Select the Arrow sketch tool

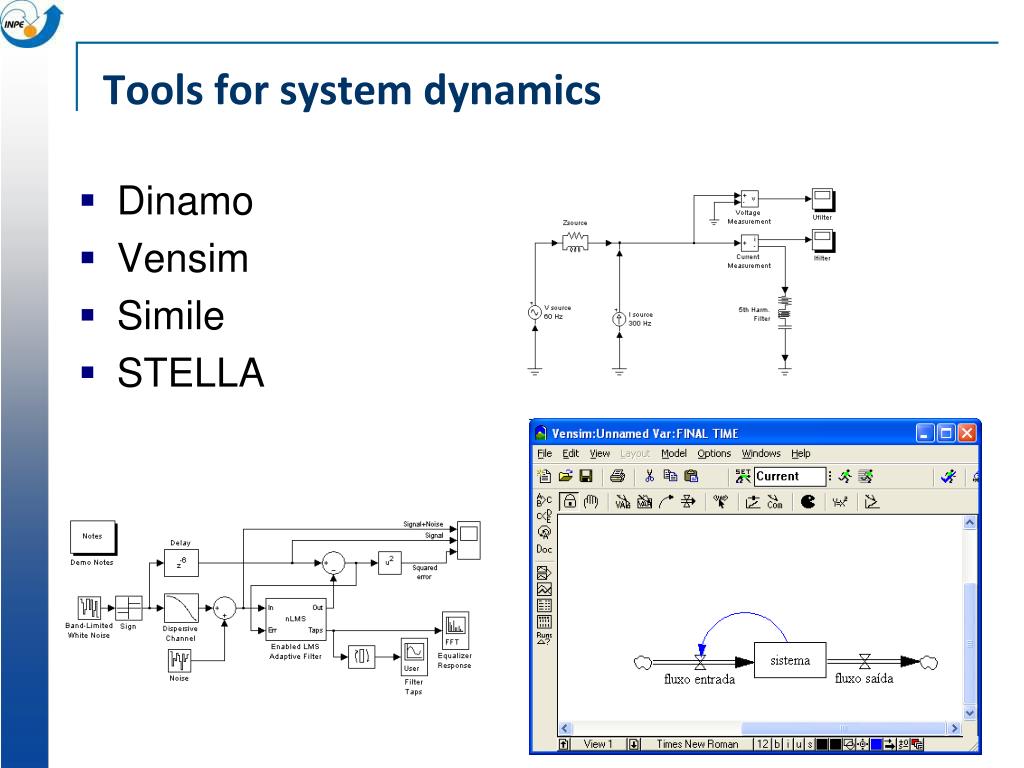(665, 502)
